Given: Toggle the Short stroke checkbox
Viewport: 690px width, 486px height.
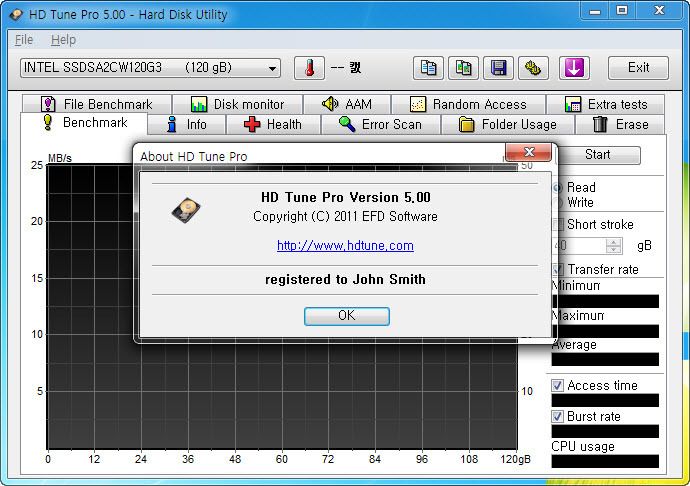Looking at the screenshot, I should (x=558, y=225).
